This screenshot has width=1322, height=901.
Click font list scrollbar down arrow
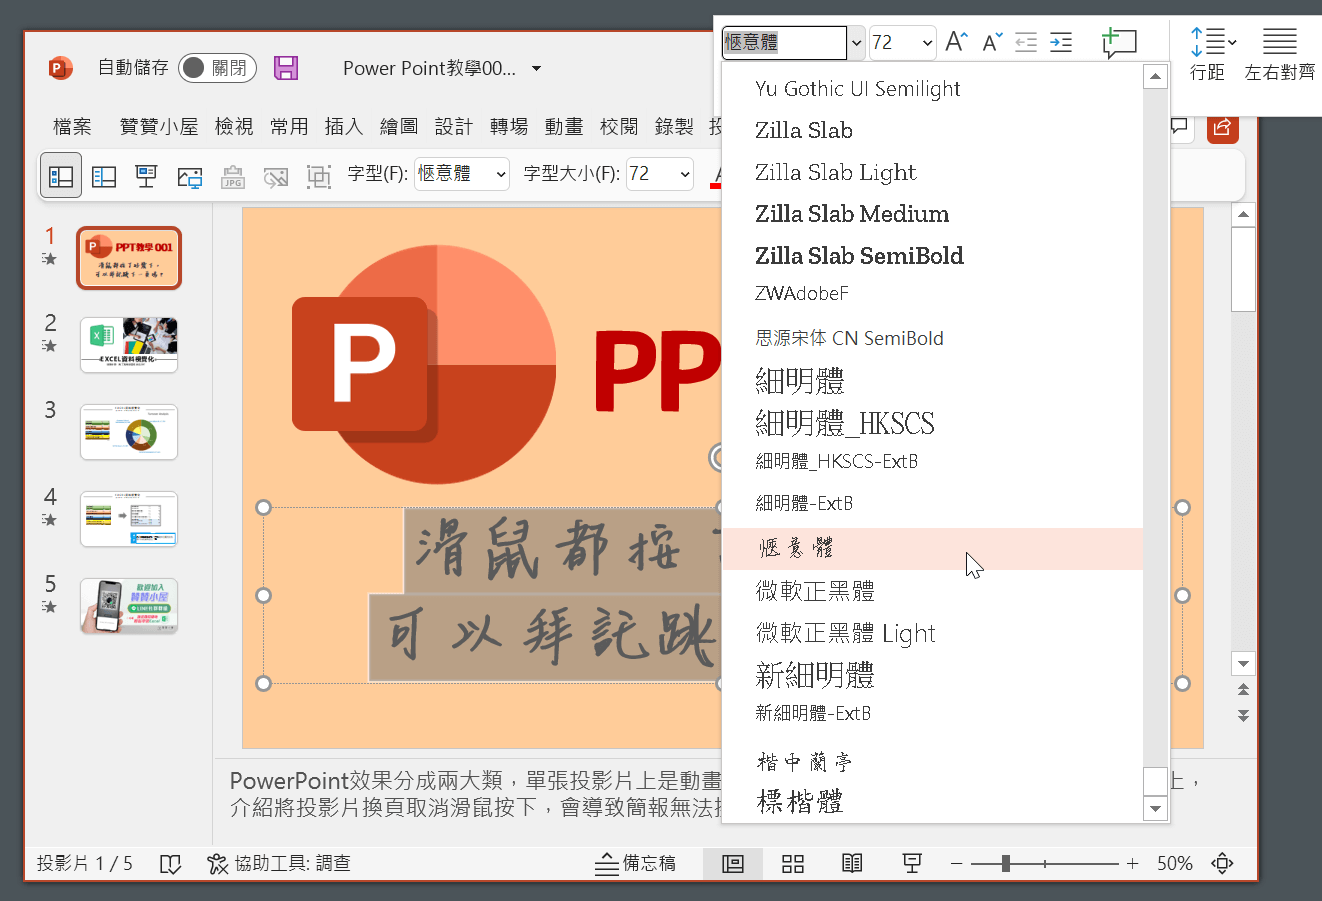coord(1156,808)
